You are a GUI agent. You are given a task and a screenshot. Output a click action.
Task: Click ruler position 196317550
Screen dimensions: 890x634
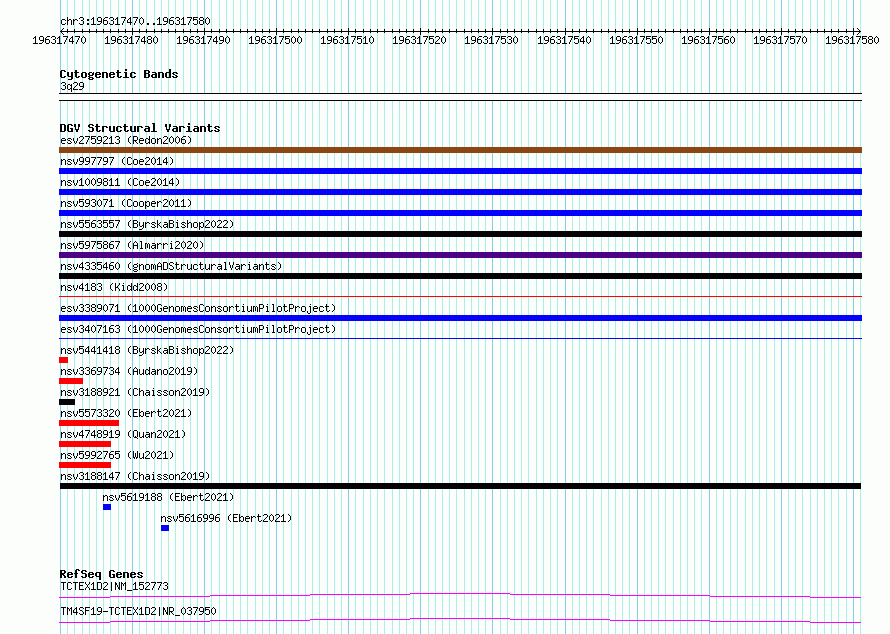click(636, 40)
